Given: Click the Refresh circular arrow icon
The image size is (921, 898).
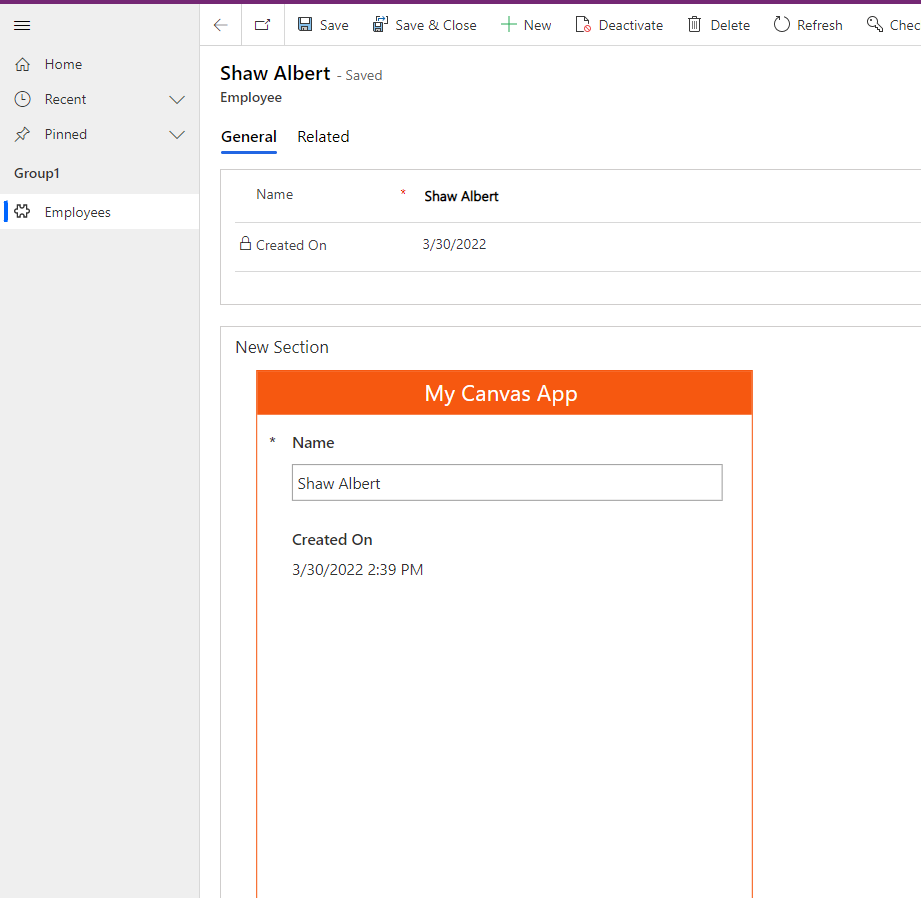Looking at the screenshot, I should click(x=782, y=25).
